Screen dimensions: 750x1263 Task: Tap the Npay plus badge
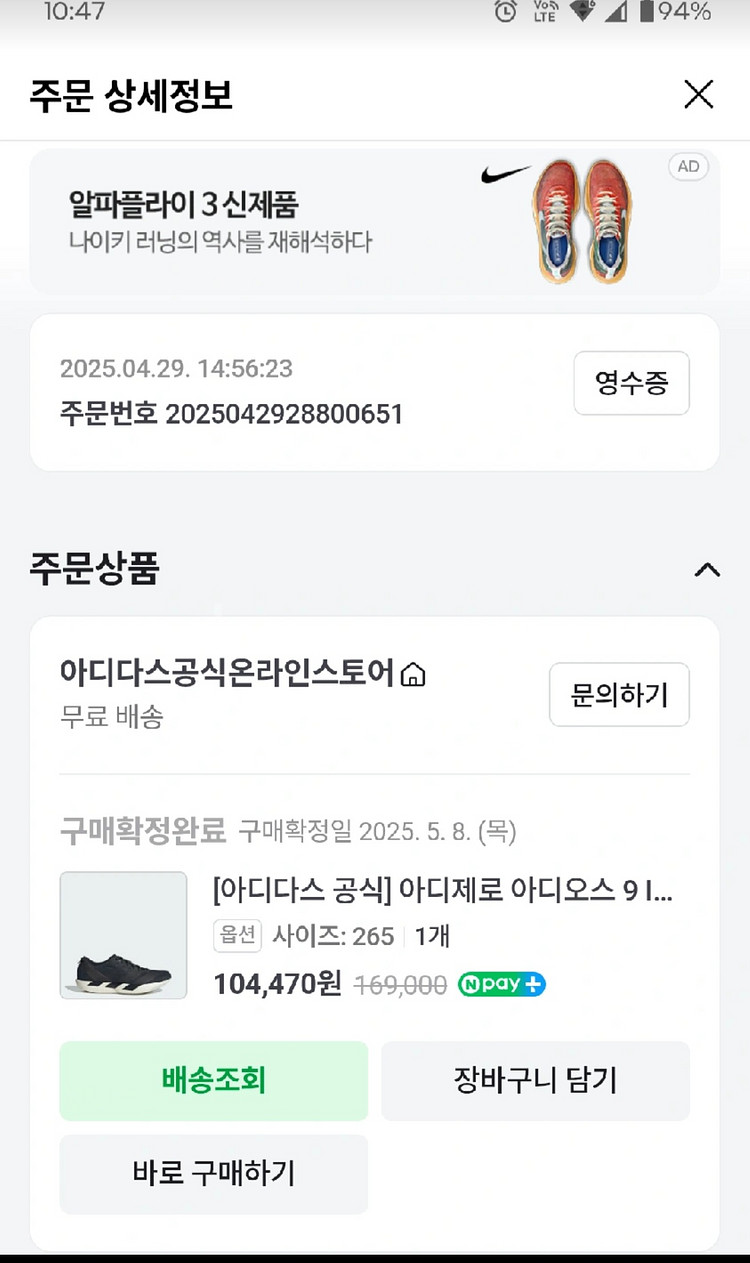(501, 984)
